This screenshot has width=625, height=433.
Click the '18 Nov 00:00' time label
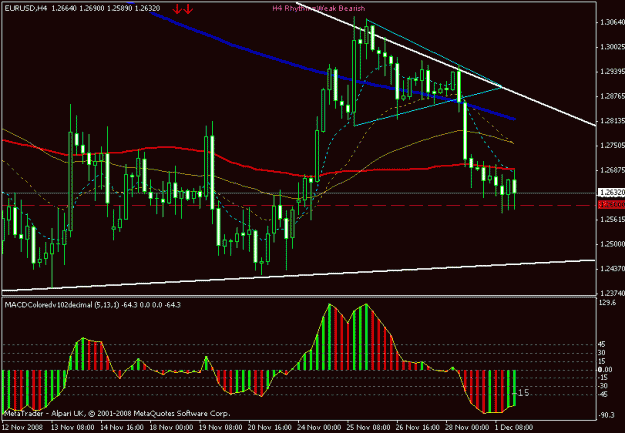pos(171,427)
